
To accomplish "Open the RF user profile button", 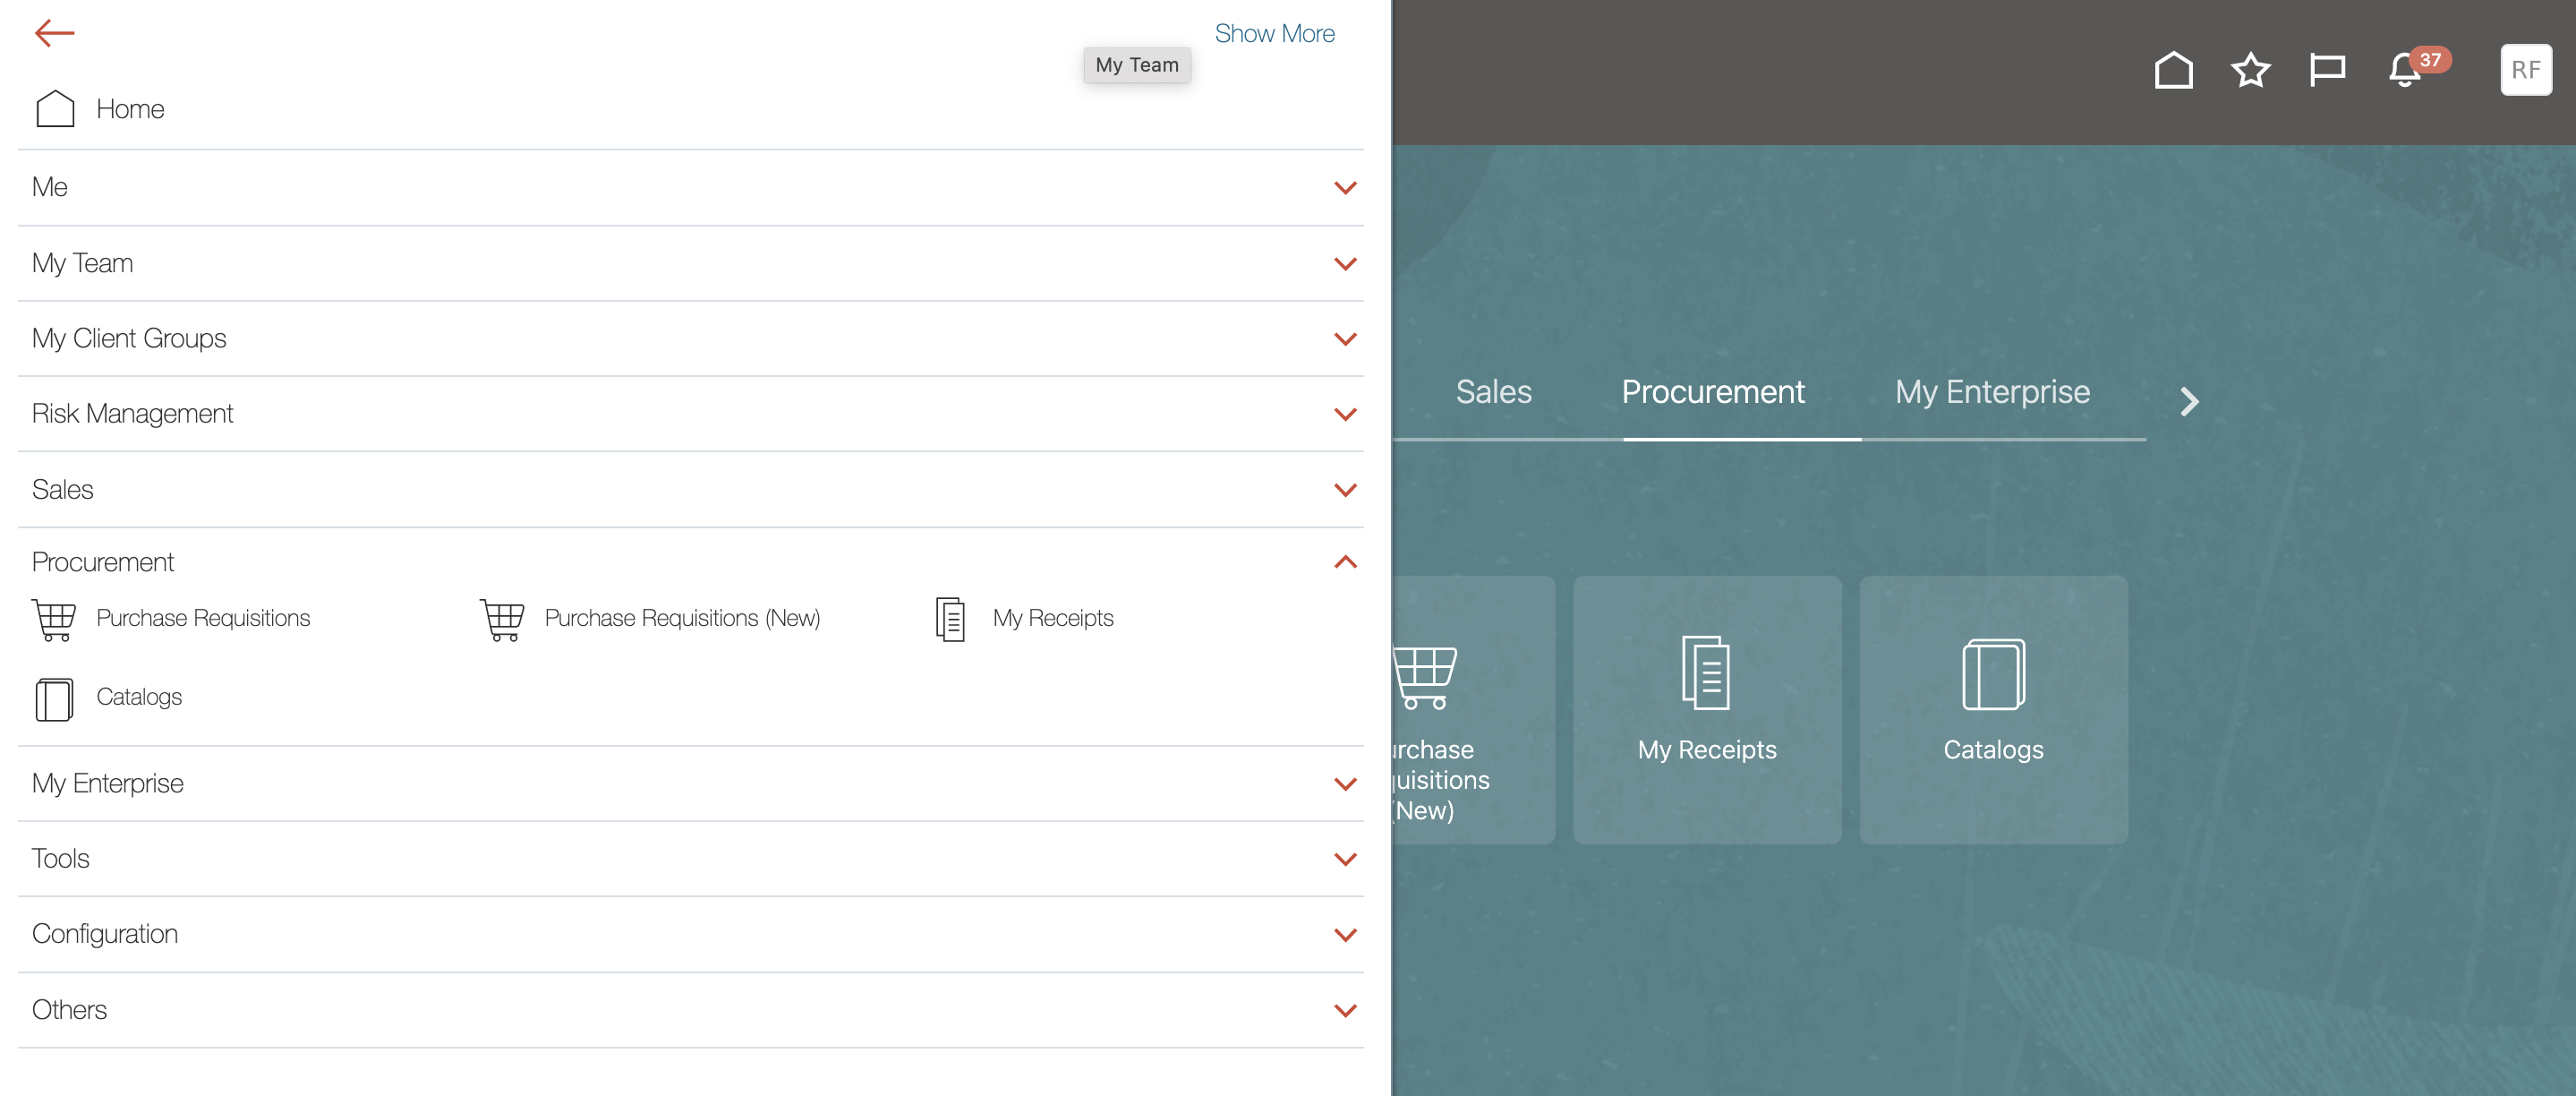I will click(2525, 70).
